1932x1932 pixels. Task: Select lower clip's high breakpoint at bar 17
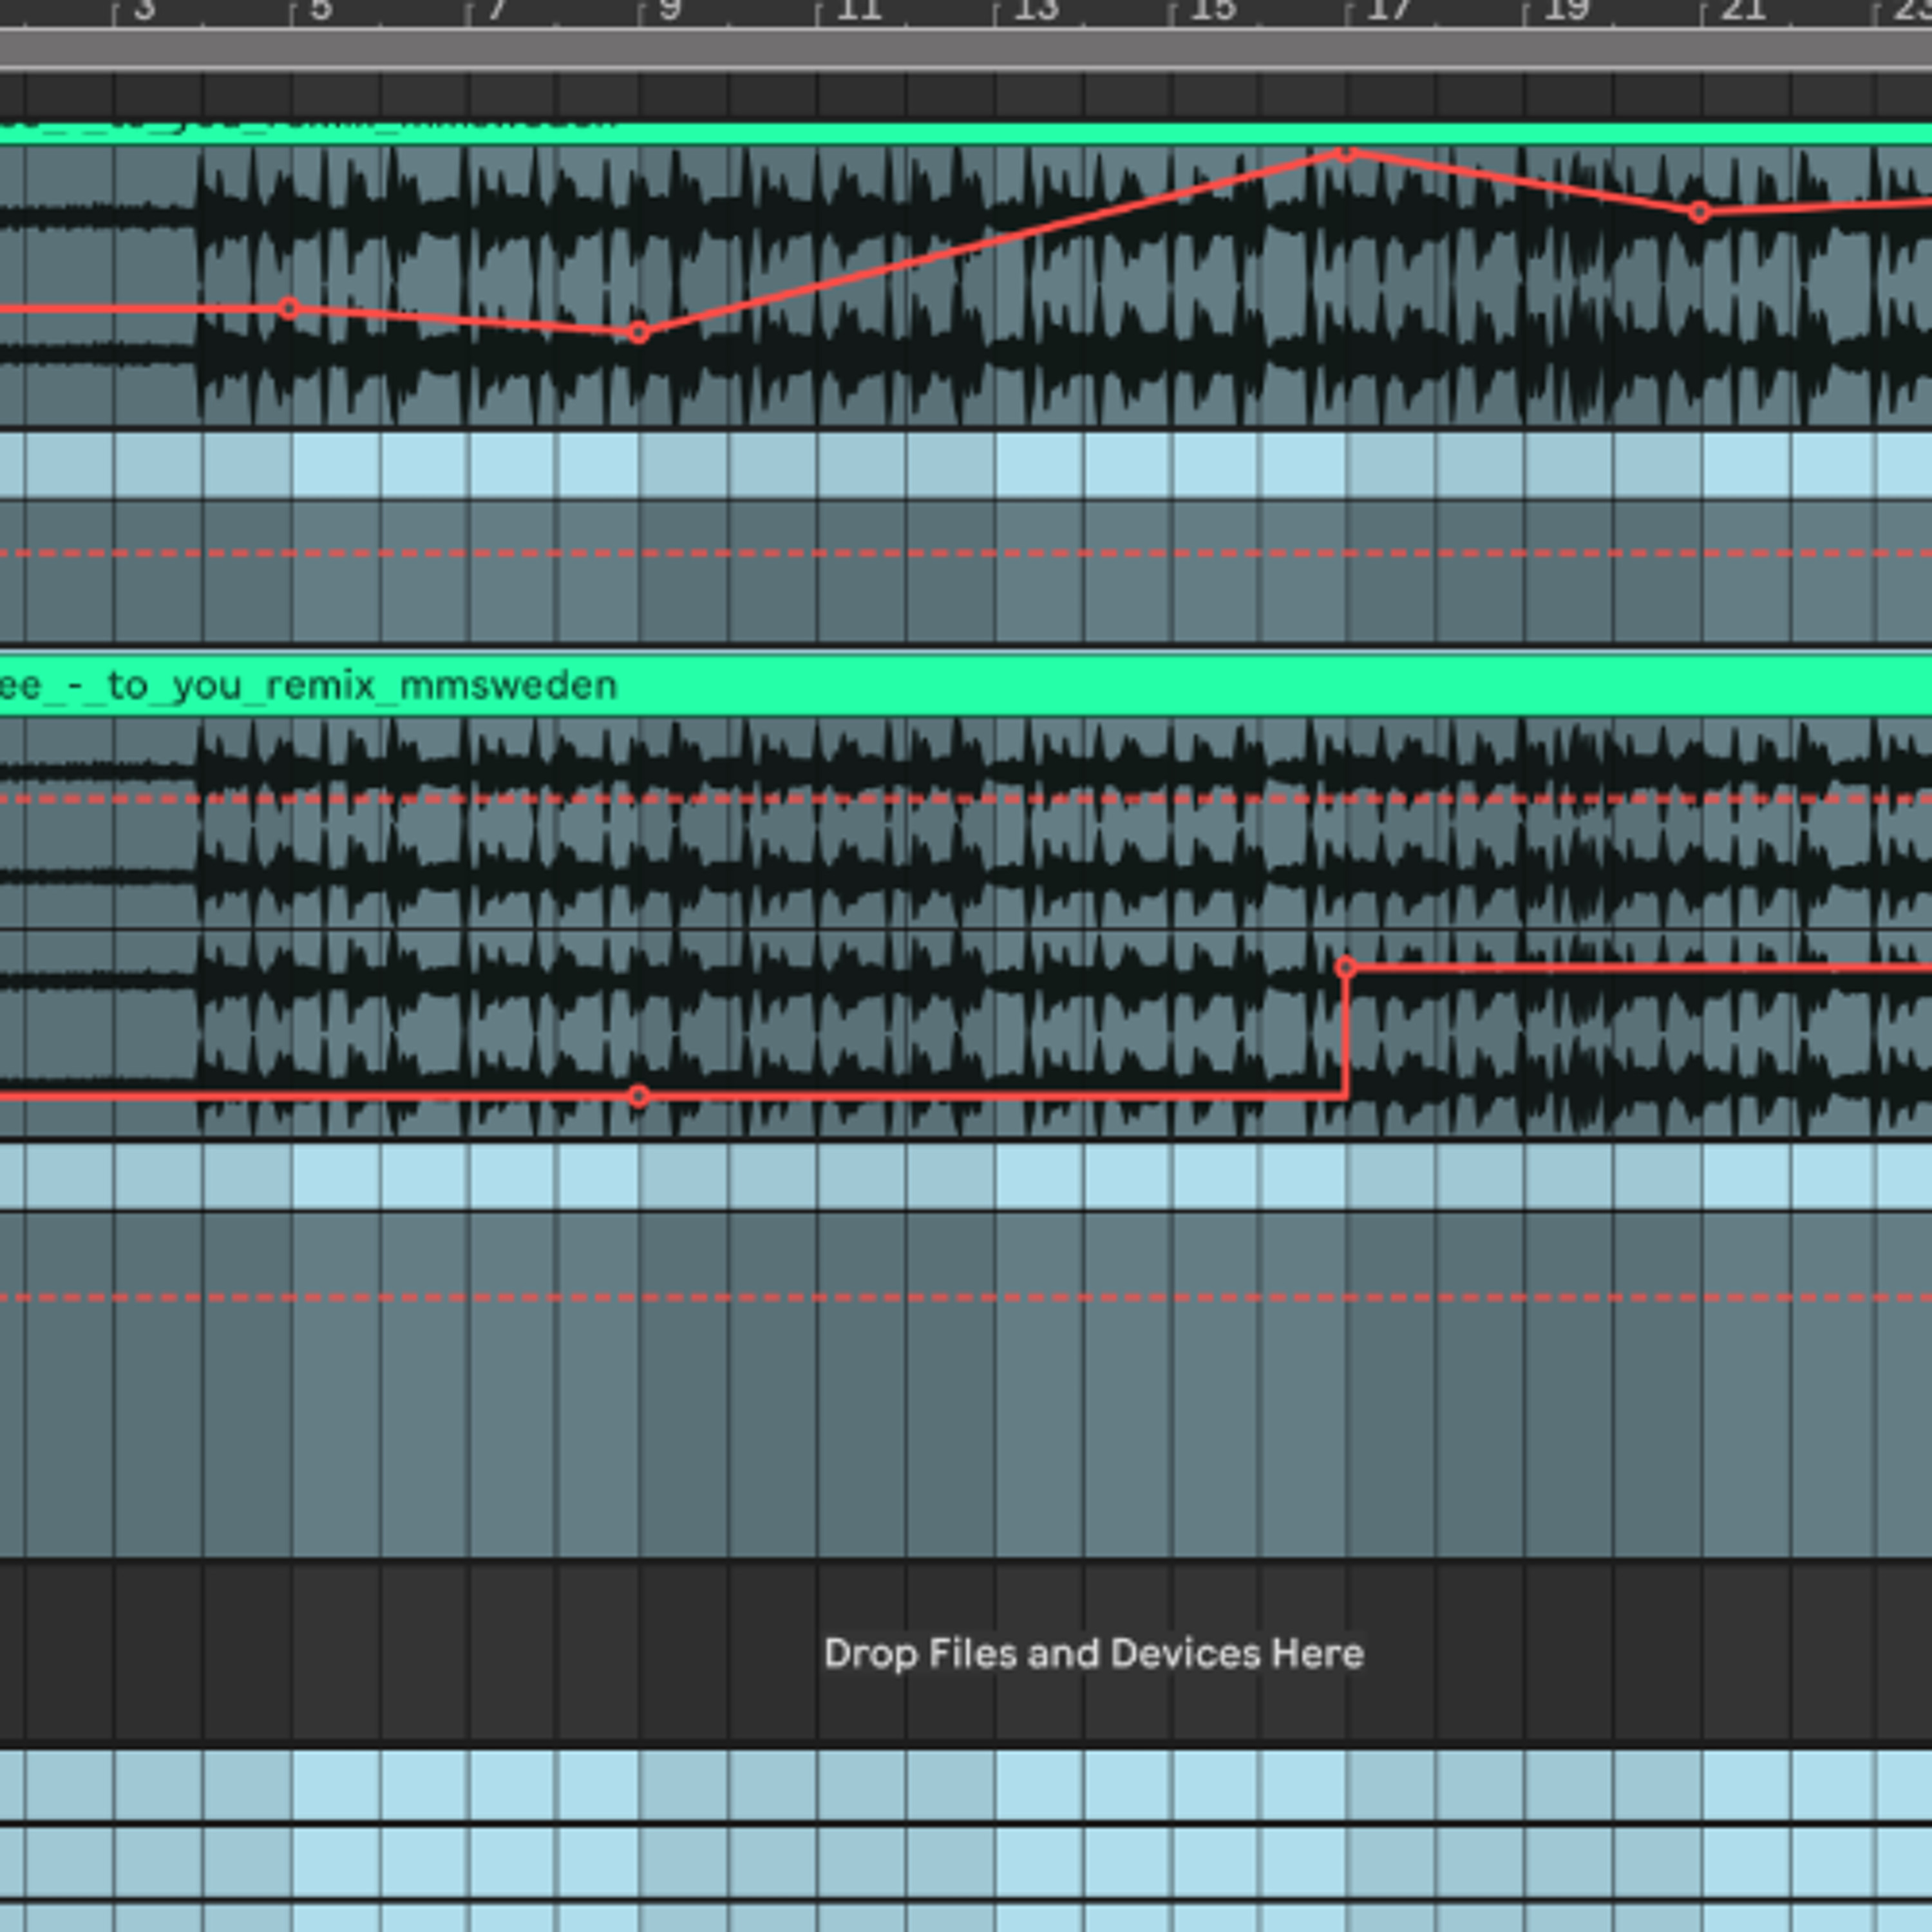(1346, 967)
